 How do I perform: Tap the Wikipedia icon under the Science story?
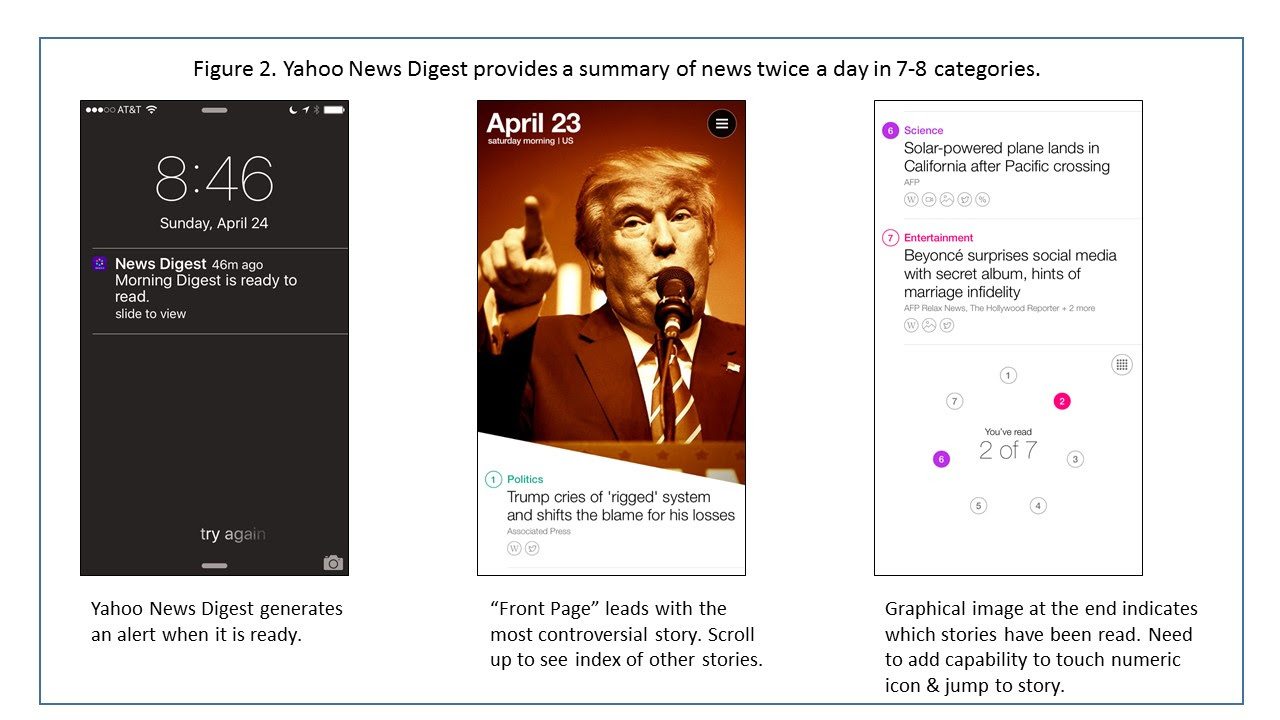(911, 200)
